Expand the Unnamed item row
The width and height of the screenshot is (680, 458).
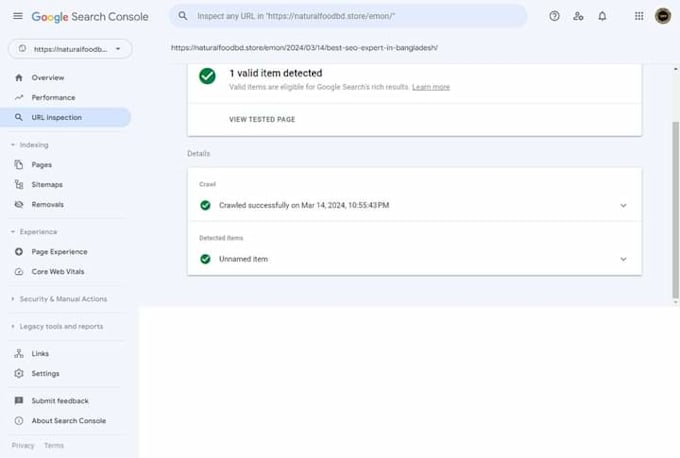tap(414, 259)
